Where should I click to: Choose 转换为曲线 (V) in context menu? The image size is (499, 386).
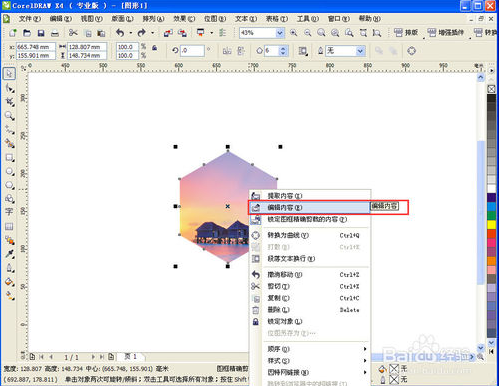coord(310,235)
